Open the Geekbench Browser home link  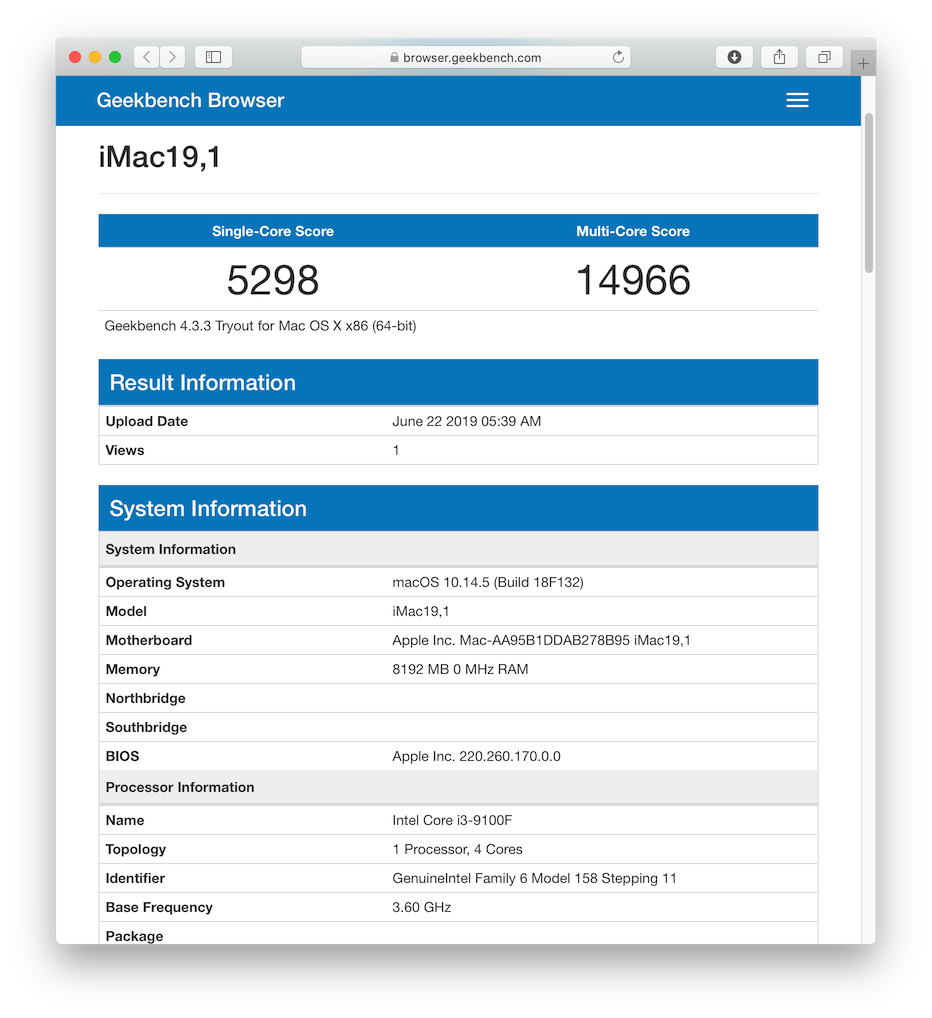pos(190,100)
